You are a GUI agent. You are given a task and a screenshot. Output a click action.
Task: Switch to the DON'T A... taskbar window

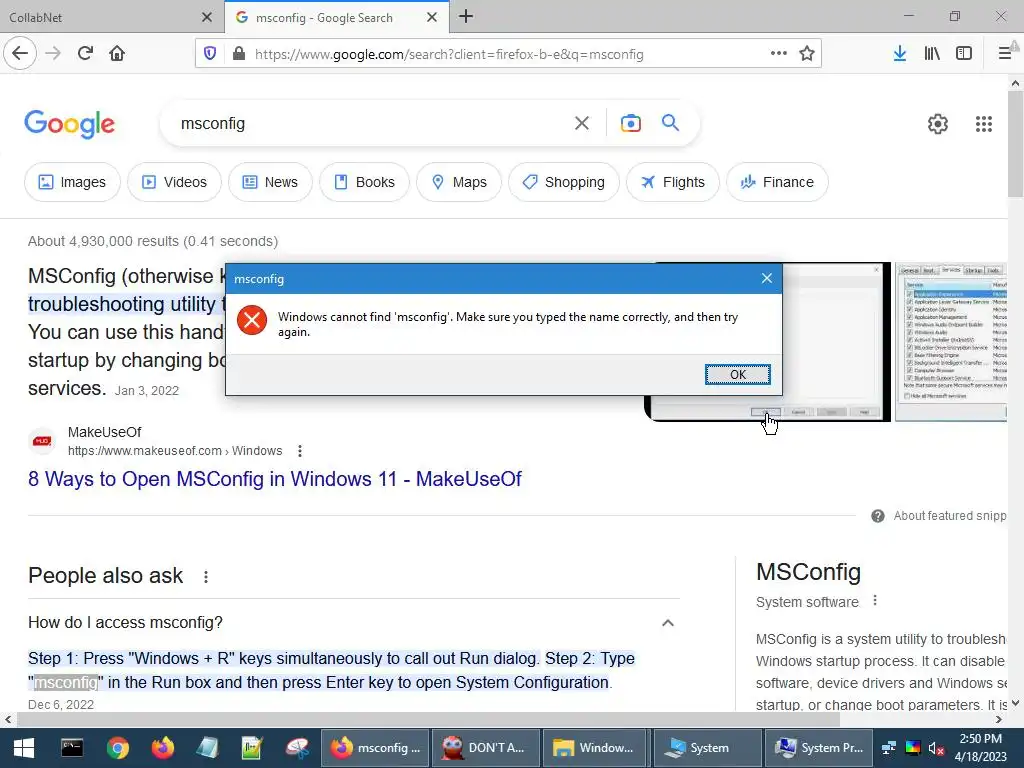point(486,748)
